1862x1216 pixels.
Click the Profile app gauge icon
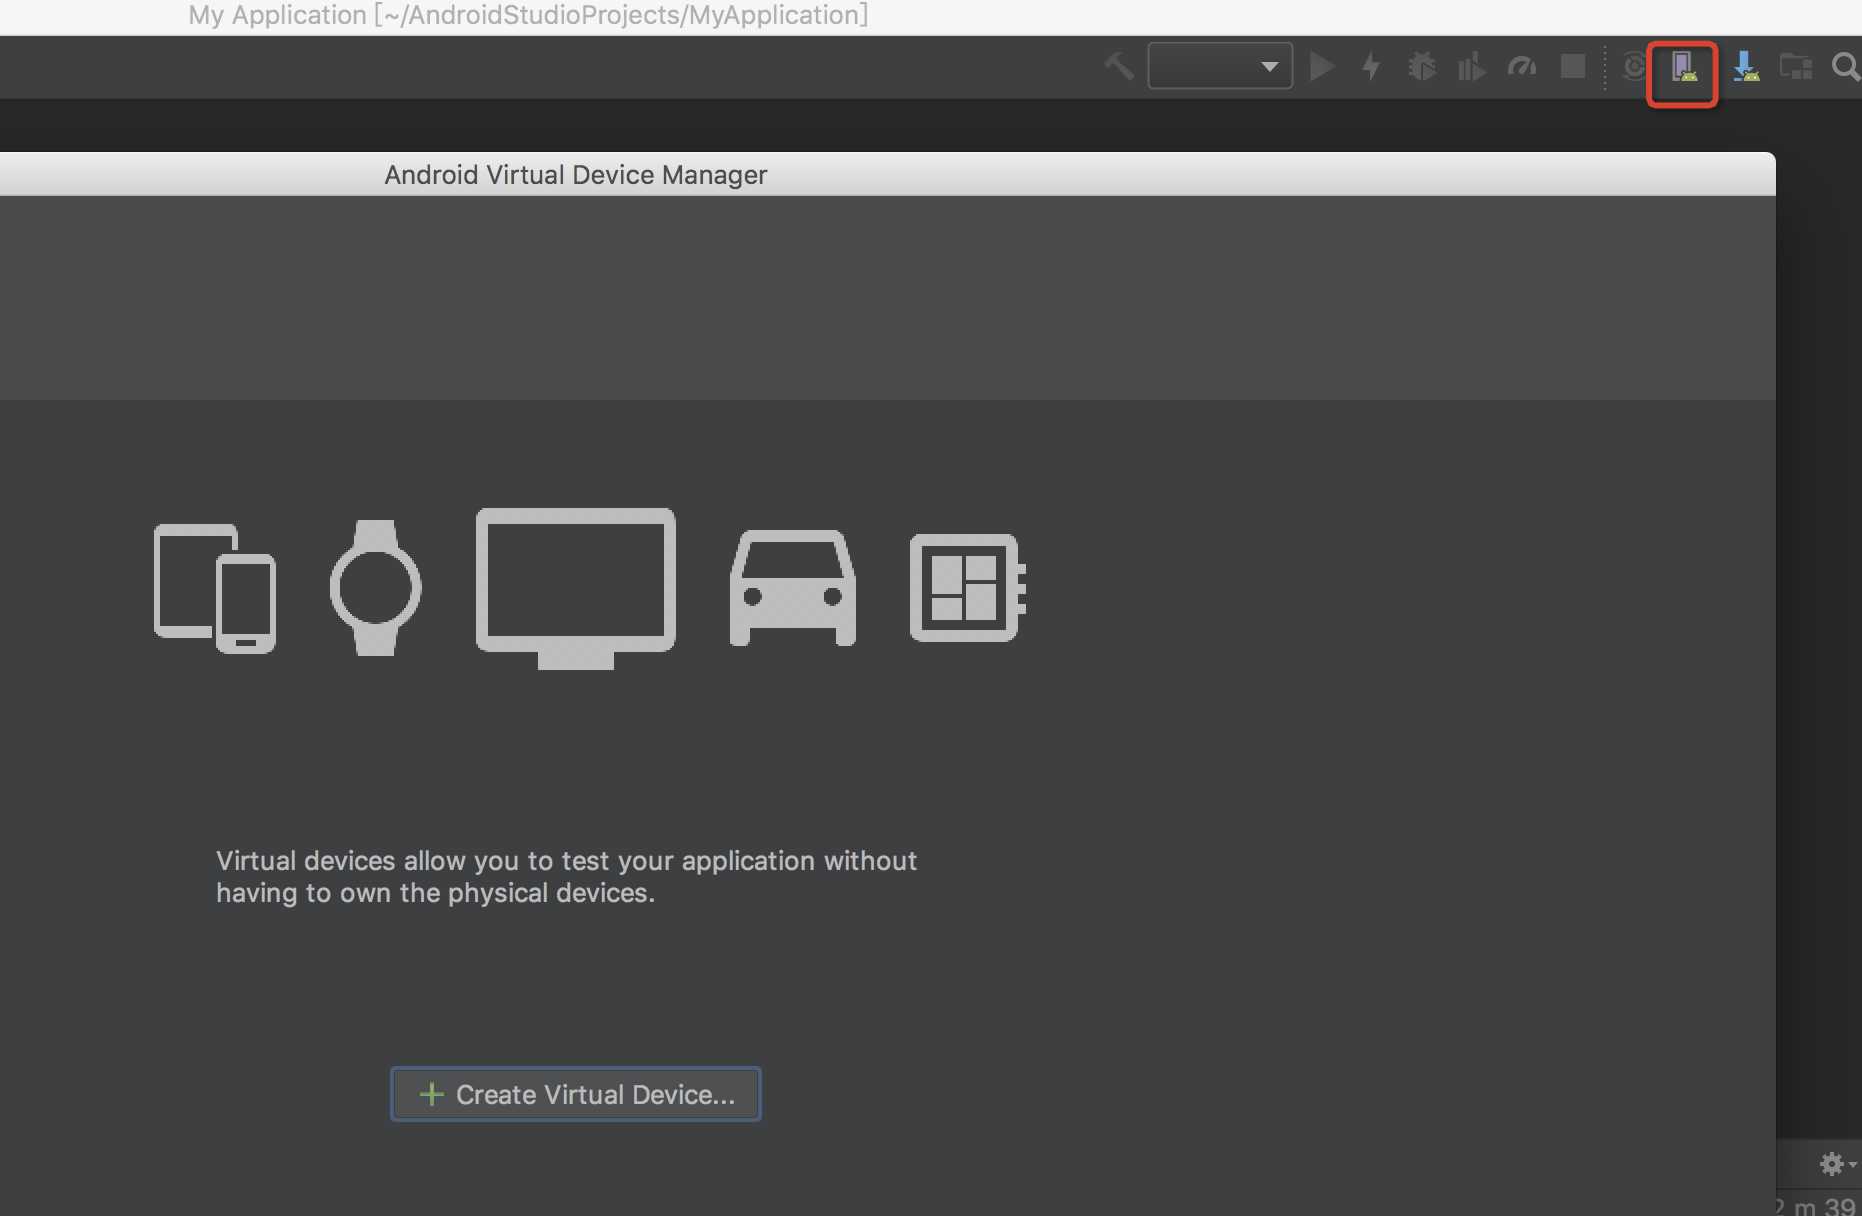(1522, 67)
